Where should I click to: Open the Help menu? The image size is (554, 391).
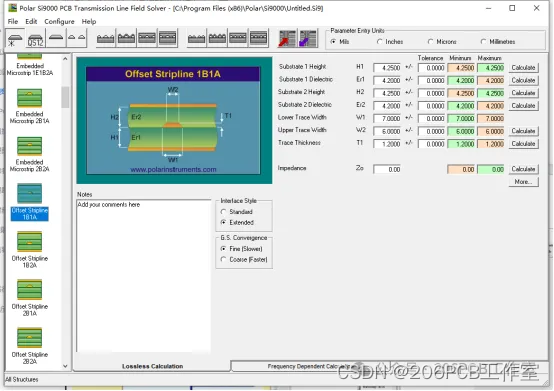coord(89,22)
